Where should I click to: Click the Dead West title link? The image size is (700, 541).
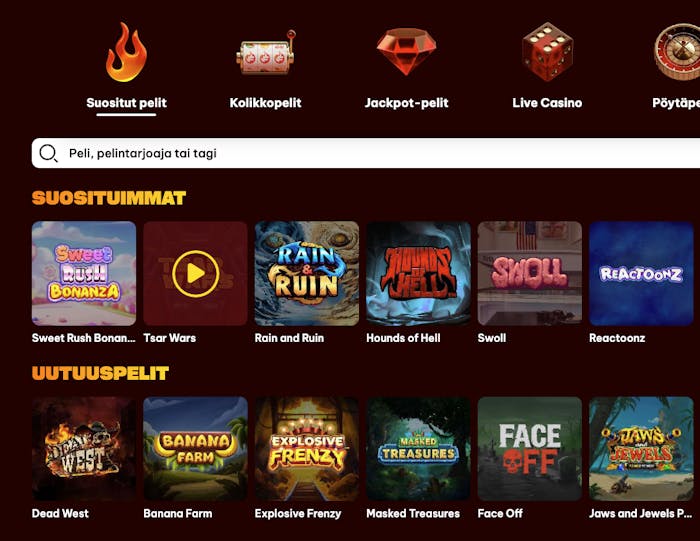point(60,513)
